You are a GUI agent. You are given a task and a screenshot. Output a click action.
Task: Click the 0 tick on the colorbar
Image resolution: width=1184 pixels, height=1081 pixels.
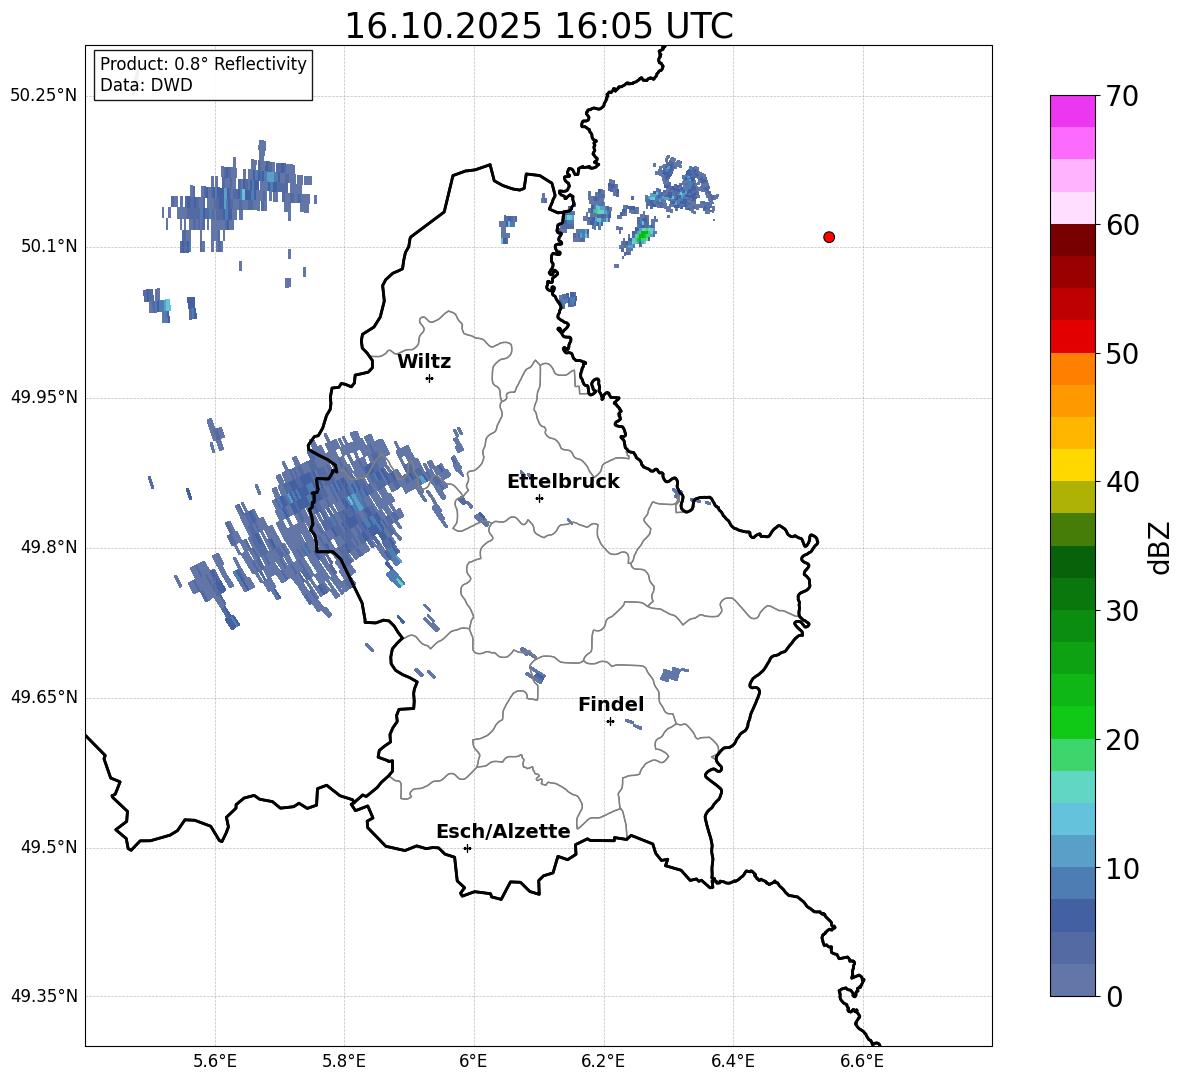click(1115, 996)
